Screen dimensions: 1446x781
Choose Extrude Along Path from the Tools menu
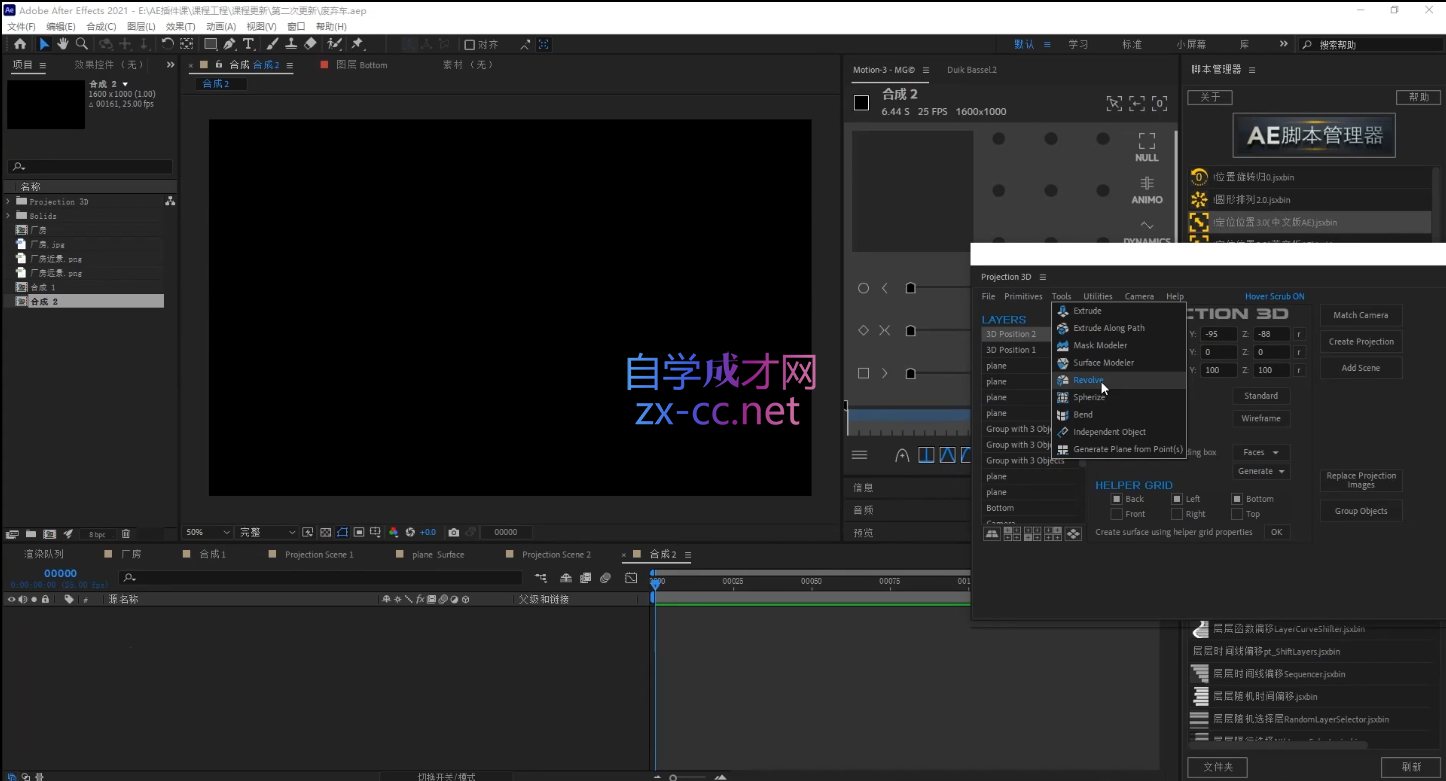pyautogui.click(x=1119, y=328)
